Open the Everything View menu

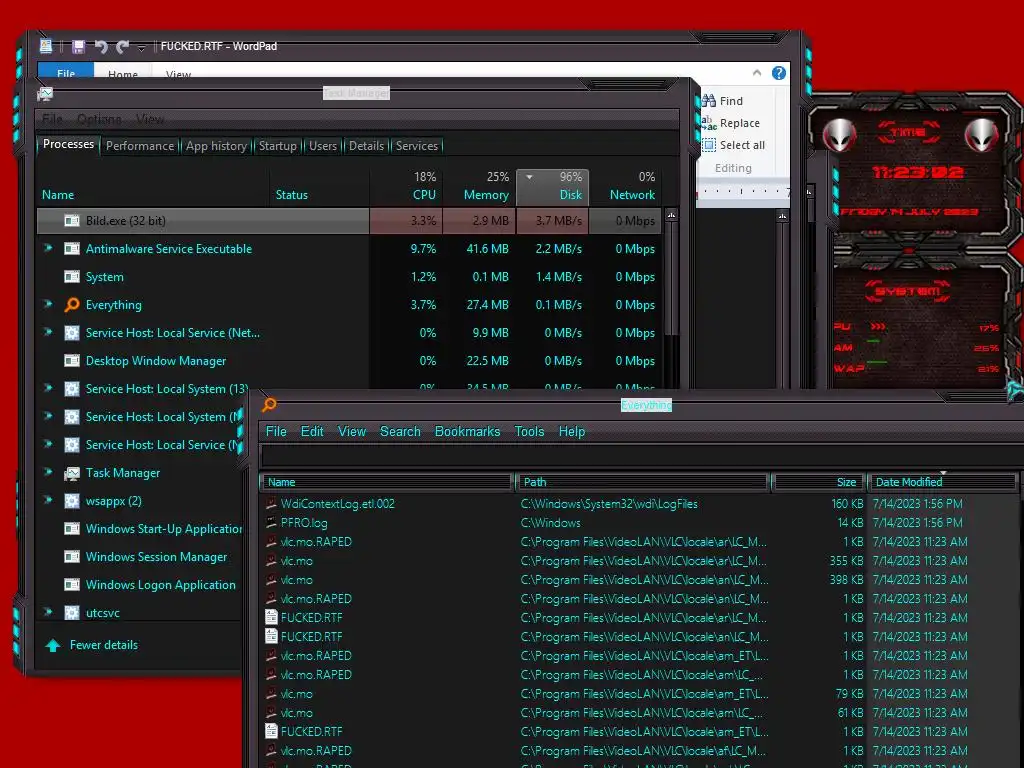[352, 431]
